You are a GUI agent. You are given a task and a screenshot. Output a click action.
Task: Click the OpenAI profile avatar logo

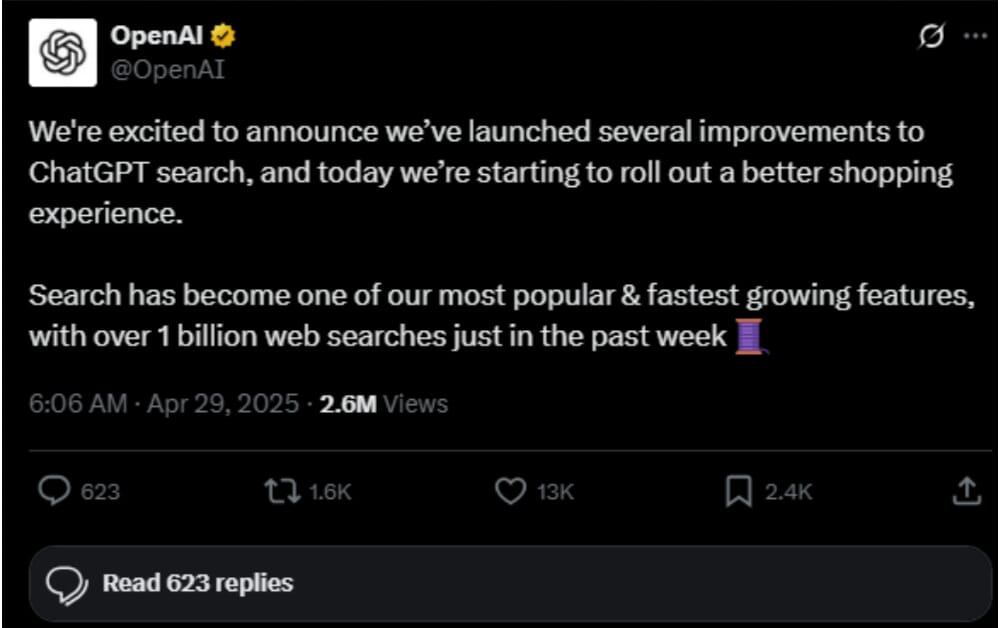tap(63, 52)
